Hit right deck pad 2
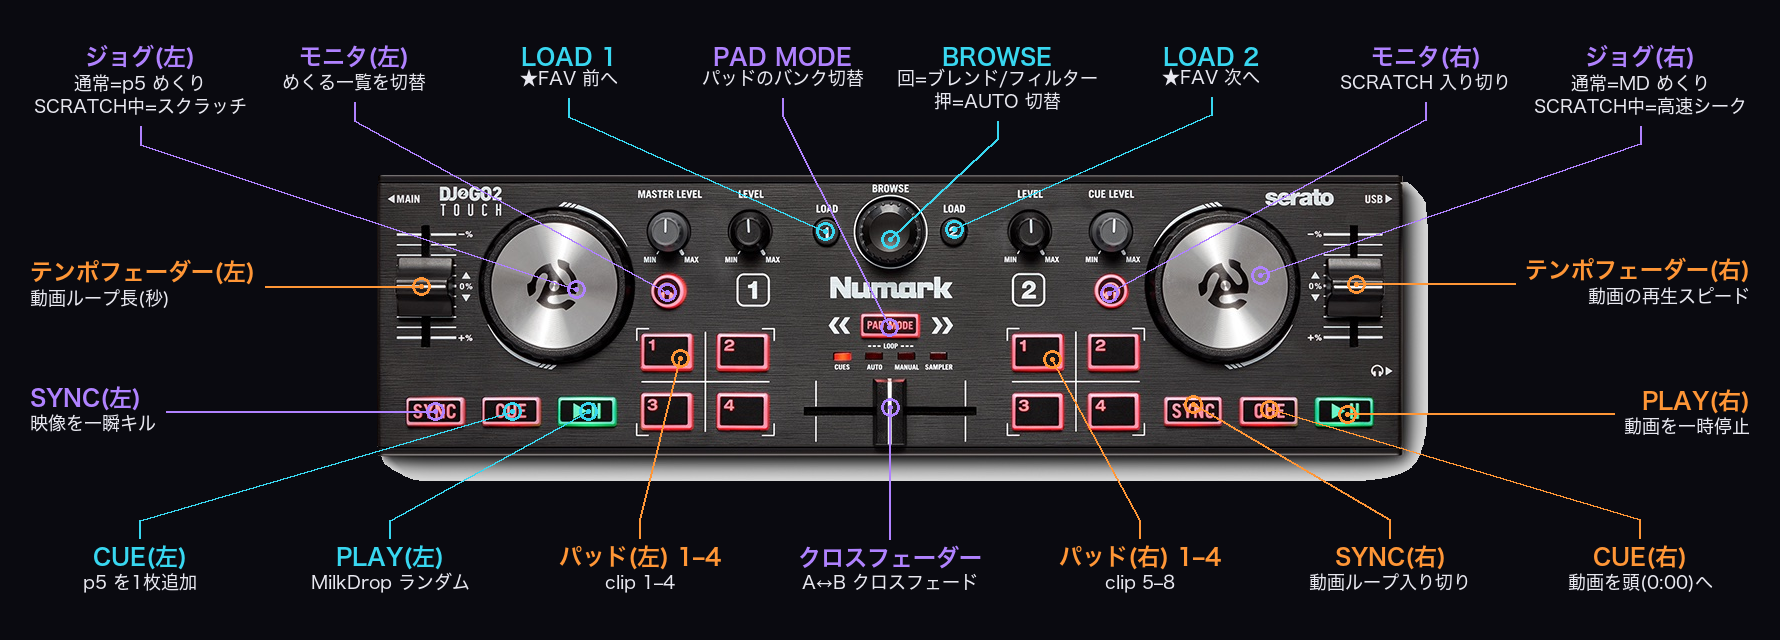Screen dimensions: 1780x640 tap(1114, 352)
